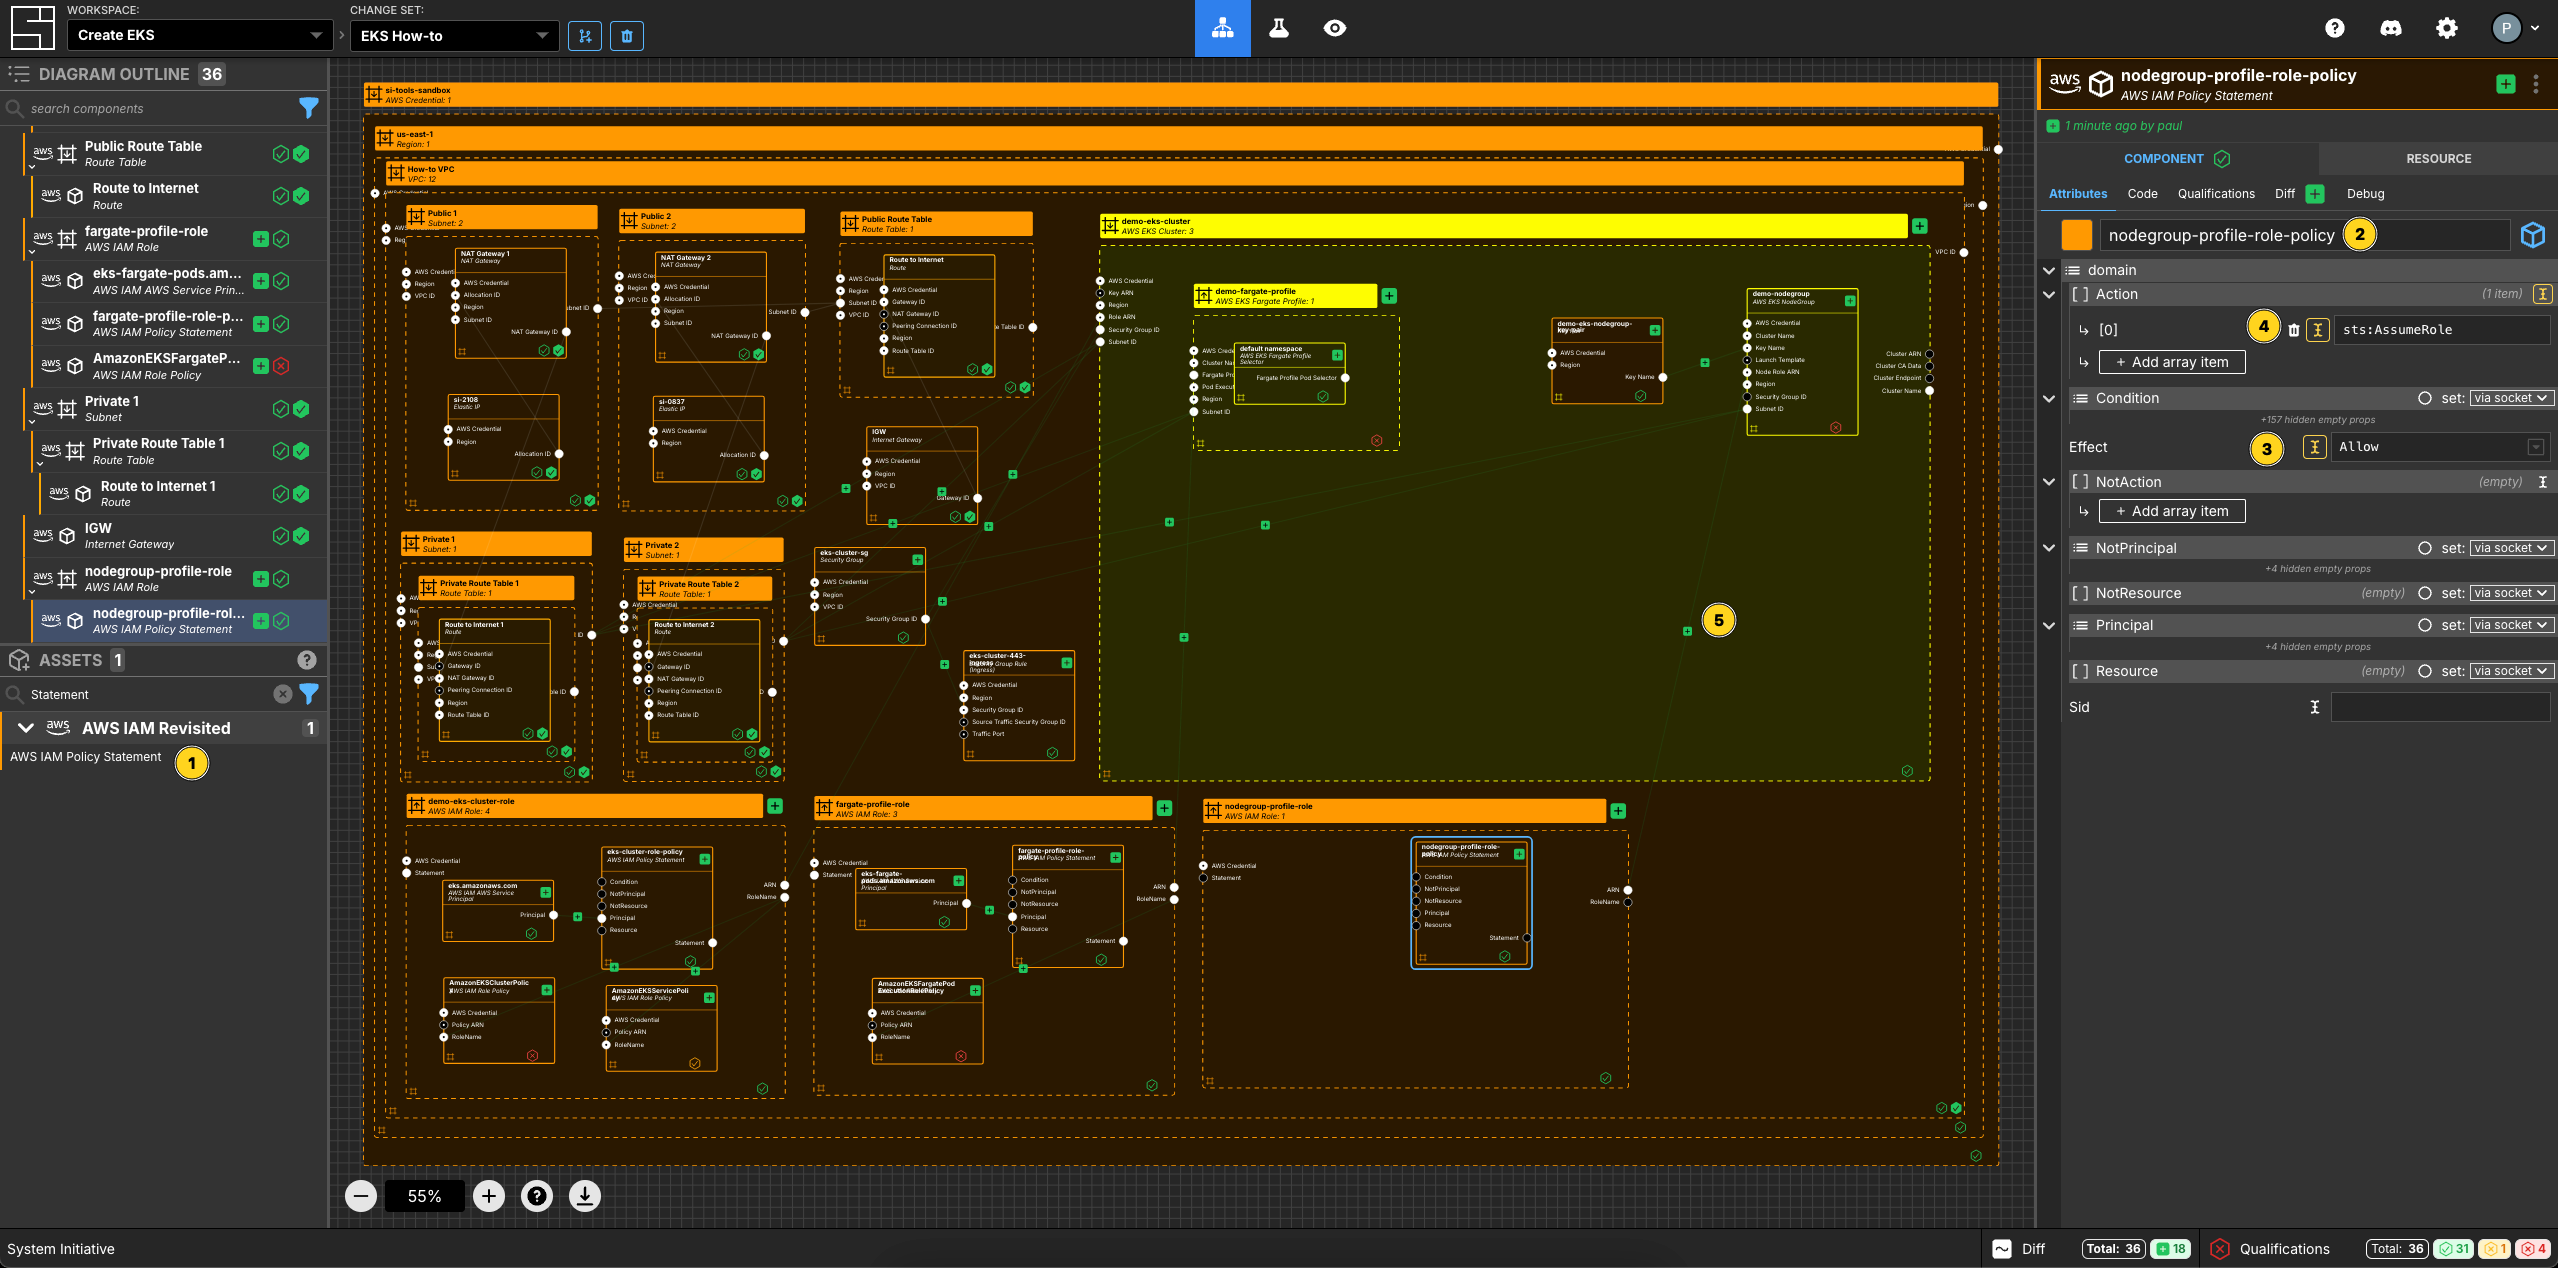2558x1268 pixels.
Task: Toggle NotPrincipal set radio circle
Action: click(2425, 548)
